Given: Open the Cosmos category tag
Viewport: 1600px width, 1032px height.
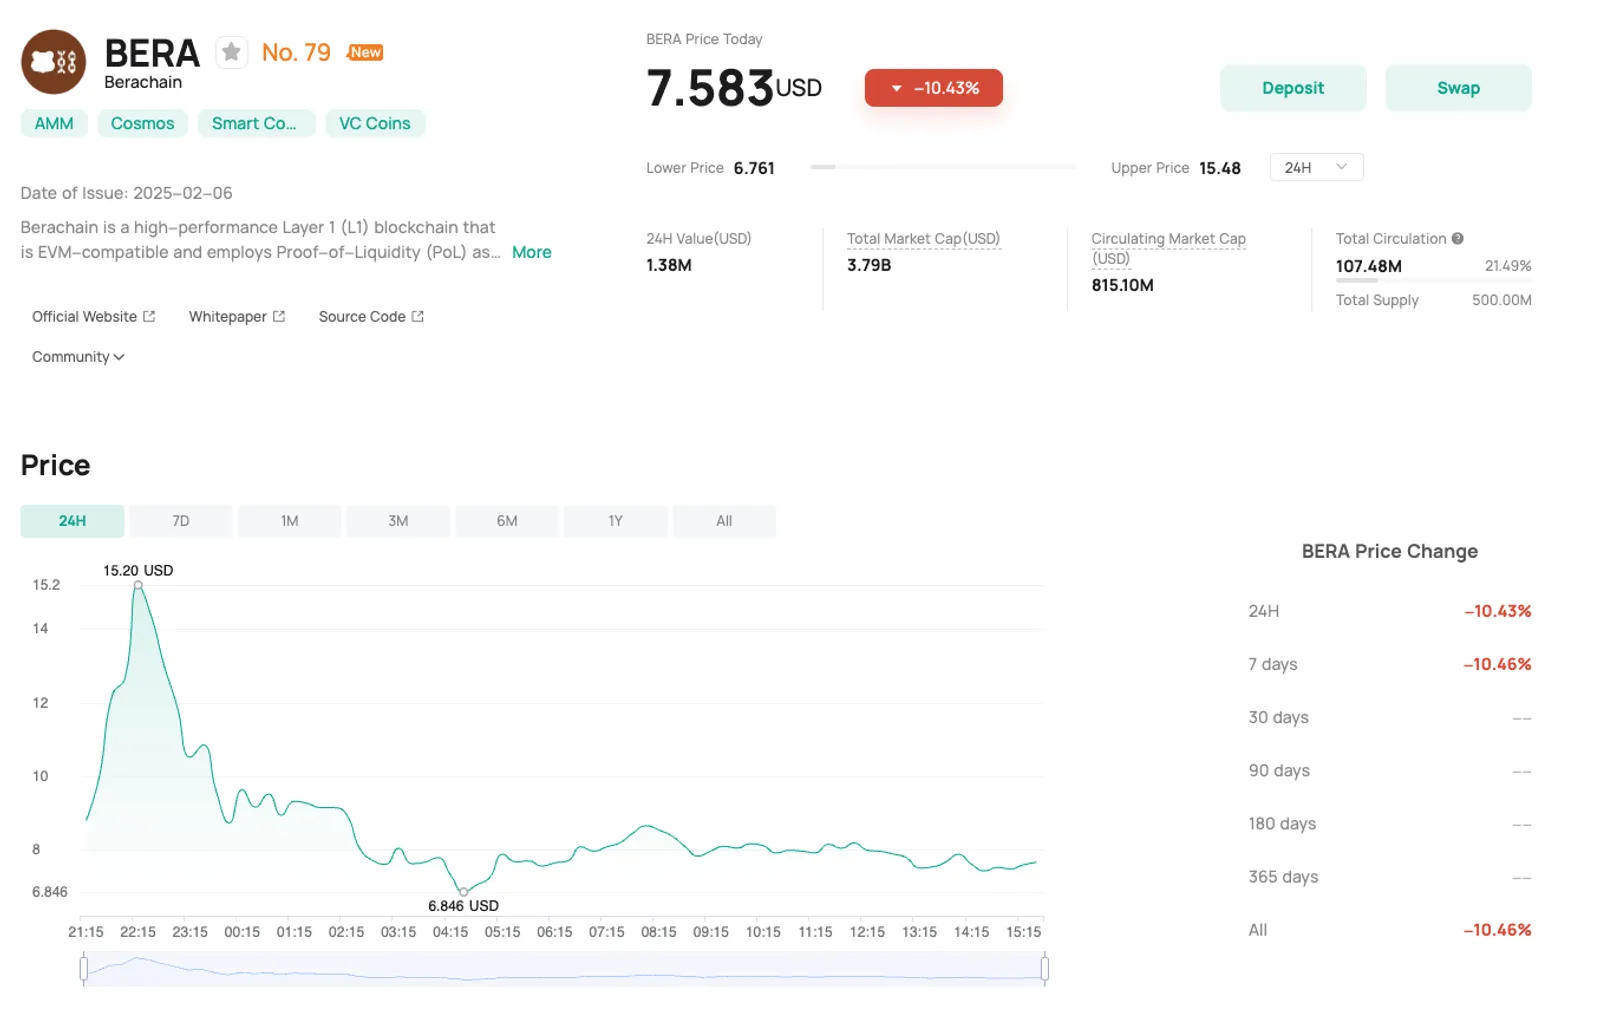Looking at the screenshot, I should (x=143, y=123).
